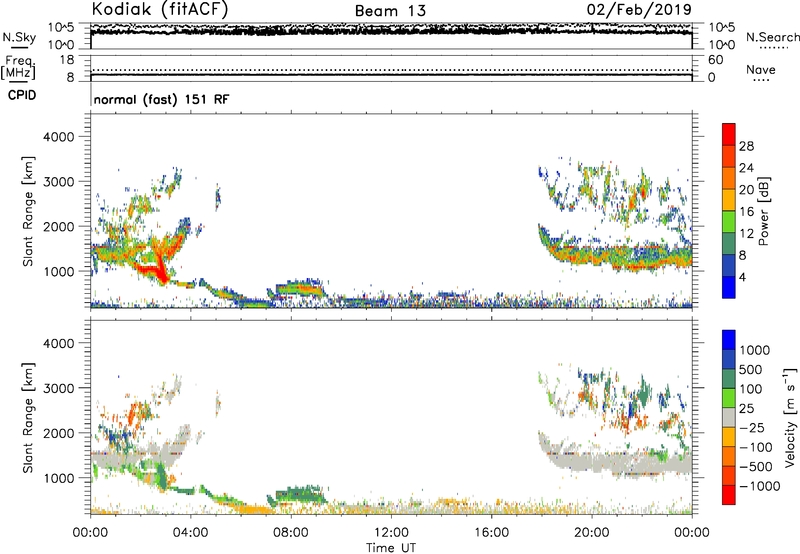
Task: Click the 'Time UT' axis label
Action: pyautogui.click(x=391, y=547)
